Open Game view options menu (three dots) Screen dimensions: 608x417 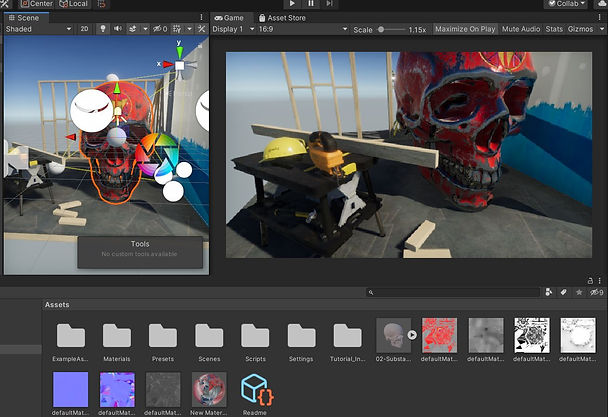(600, 17)
